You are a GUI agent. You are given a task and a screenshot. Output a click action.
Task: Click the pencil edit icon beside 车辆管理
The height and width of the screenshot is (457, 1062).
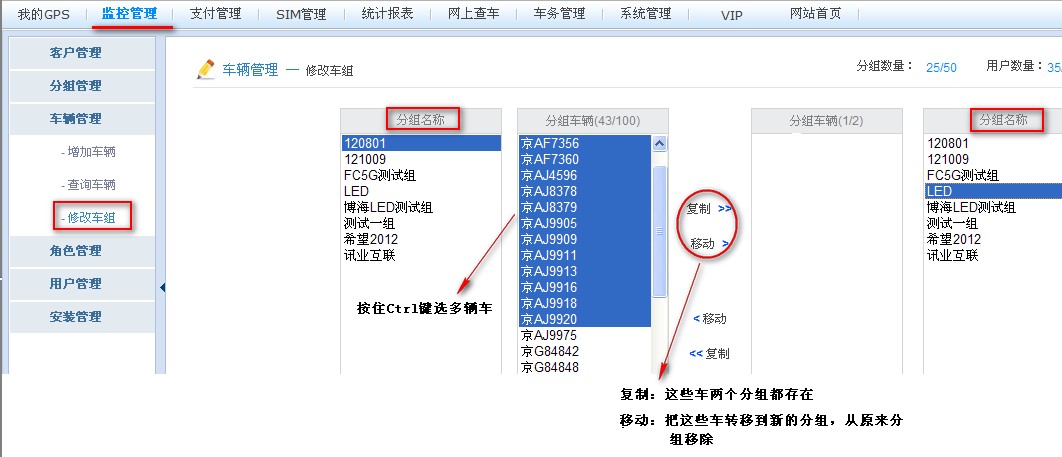[x=206, y=69]
